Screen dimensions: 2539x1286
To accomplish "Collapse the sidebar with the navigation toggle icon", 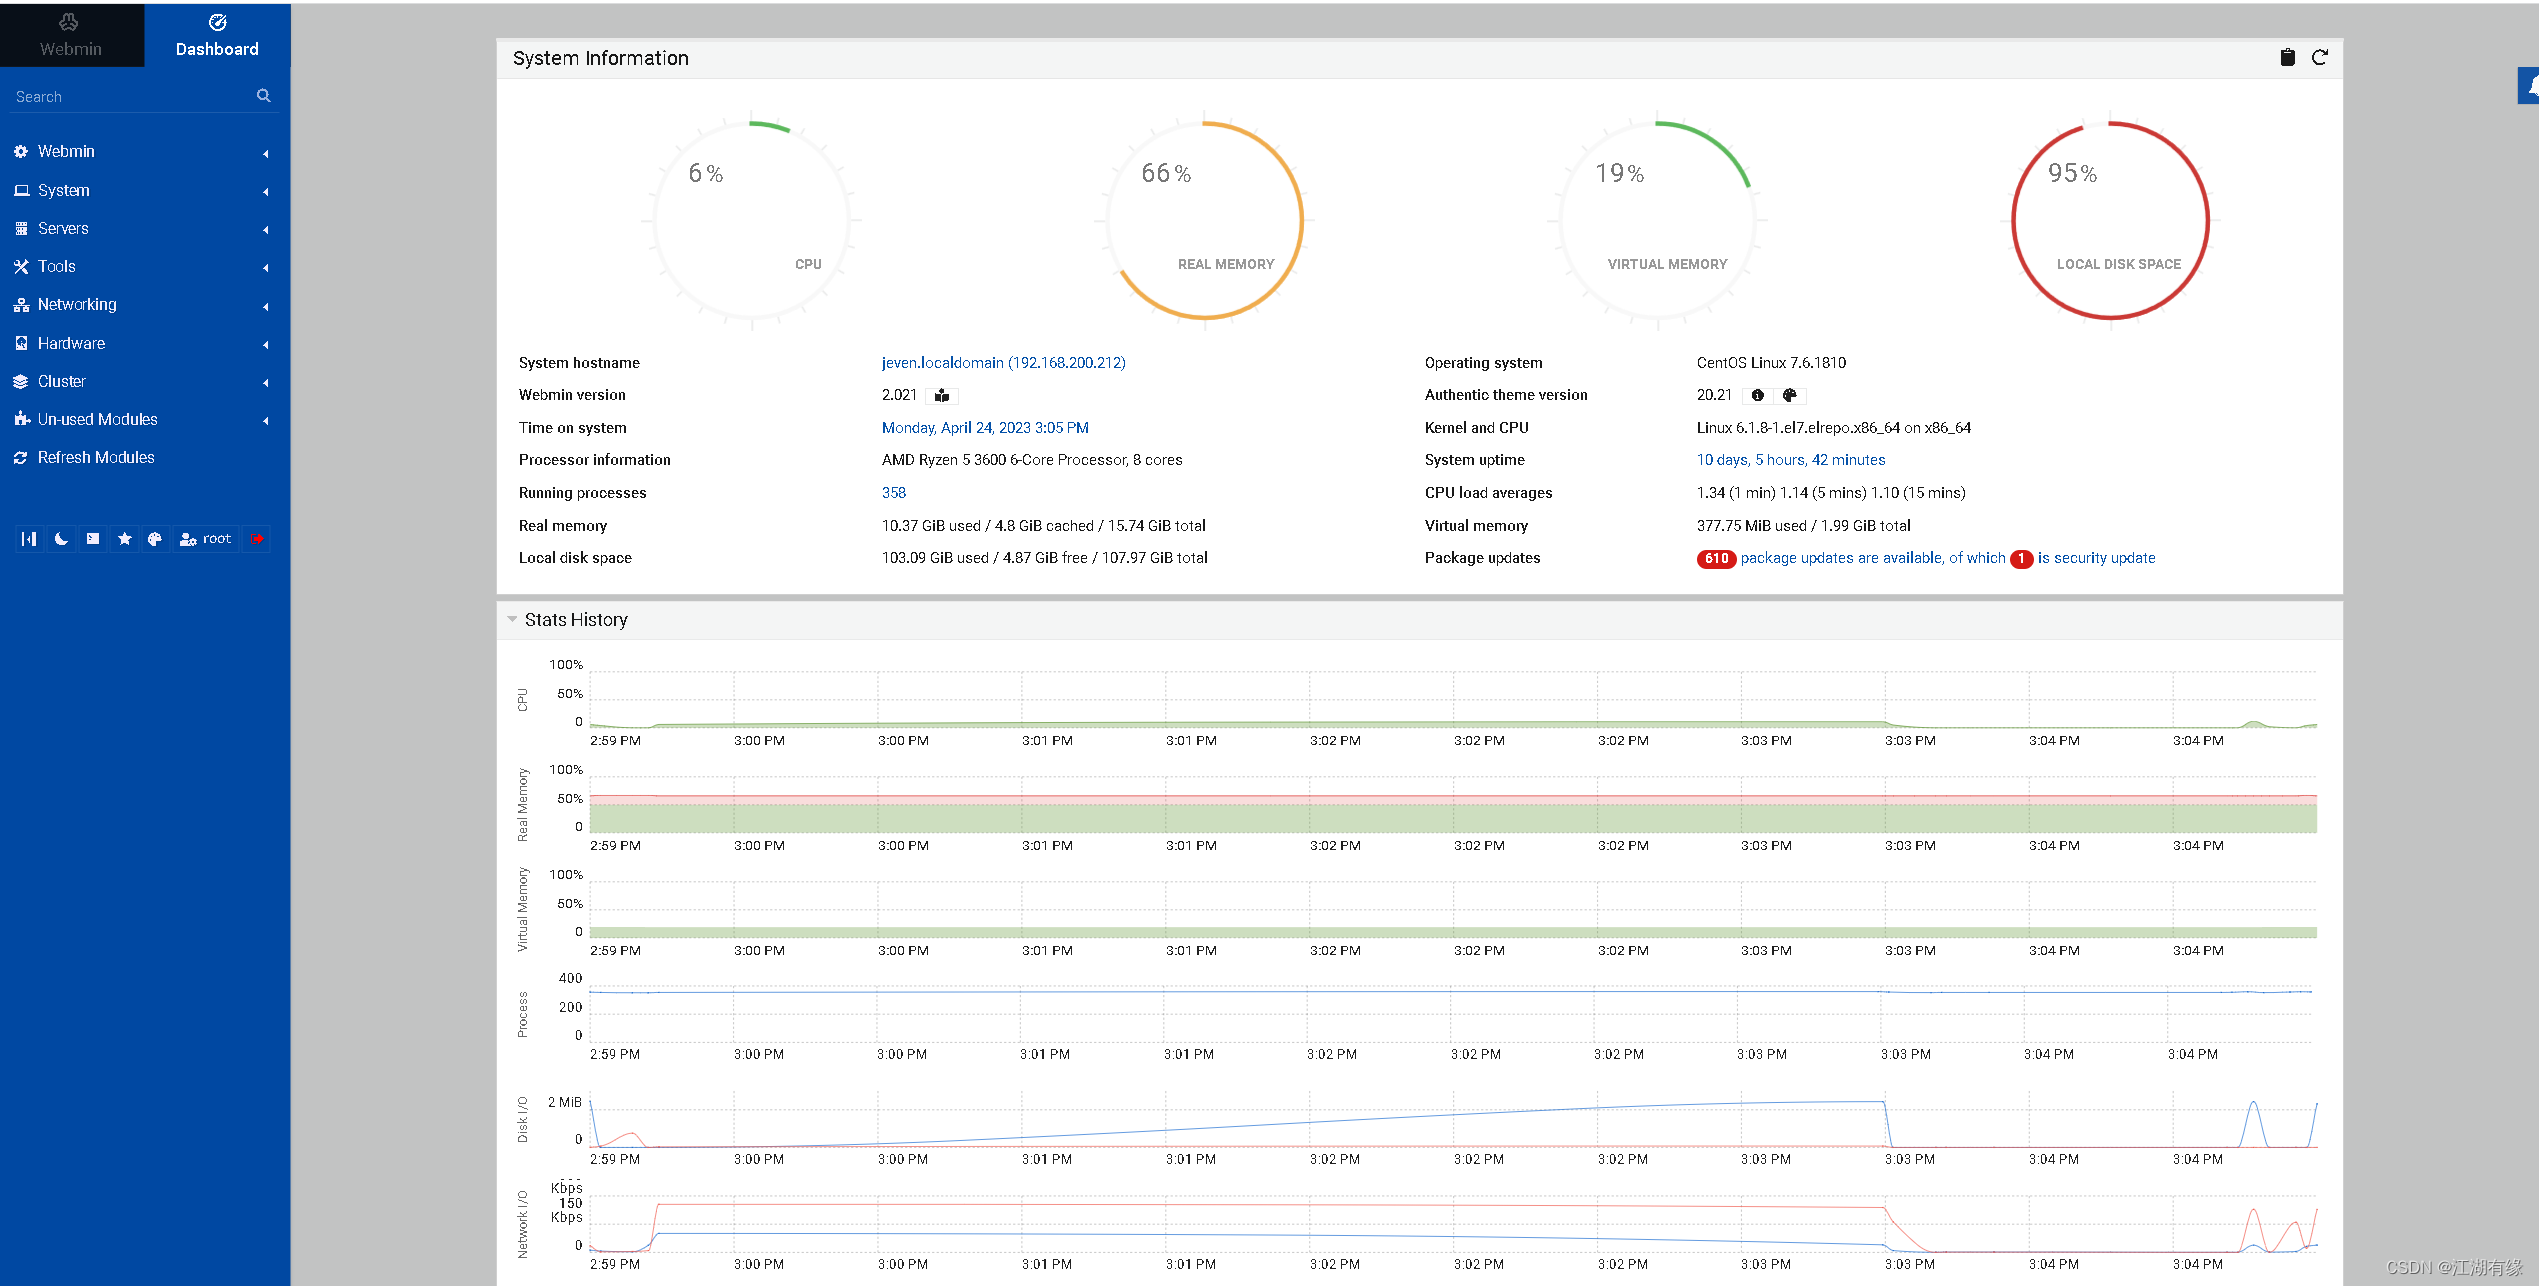I will click(x=29, y=539).
